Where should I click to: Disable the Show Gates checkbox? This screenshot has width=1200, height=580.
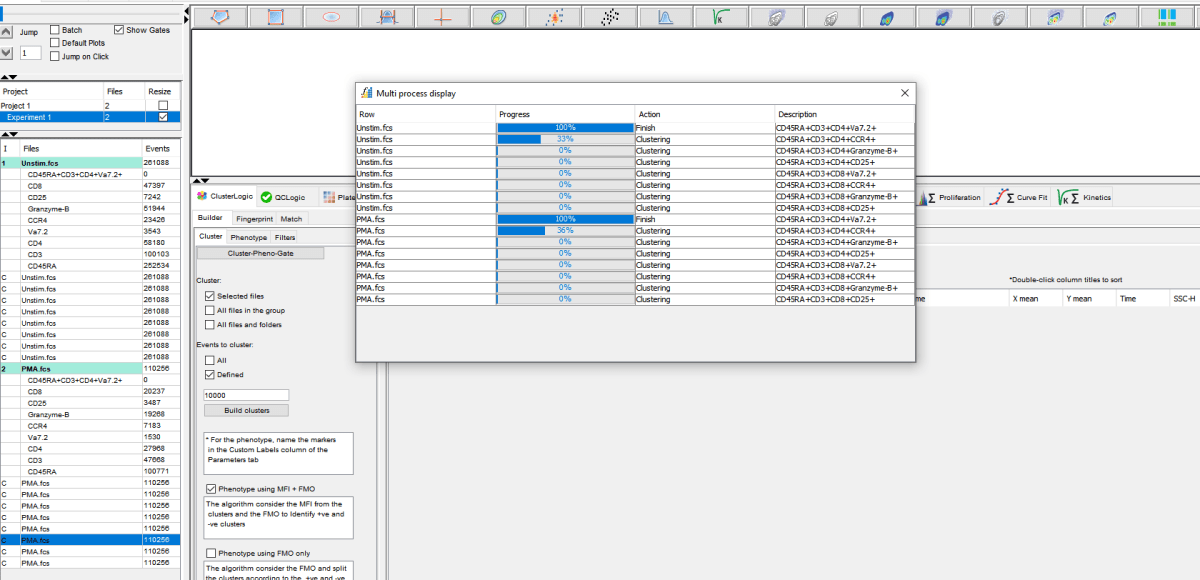pyautogui.click(x=118, y=29)
